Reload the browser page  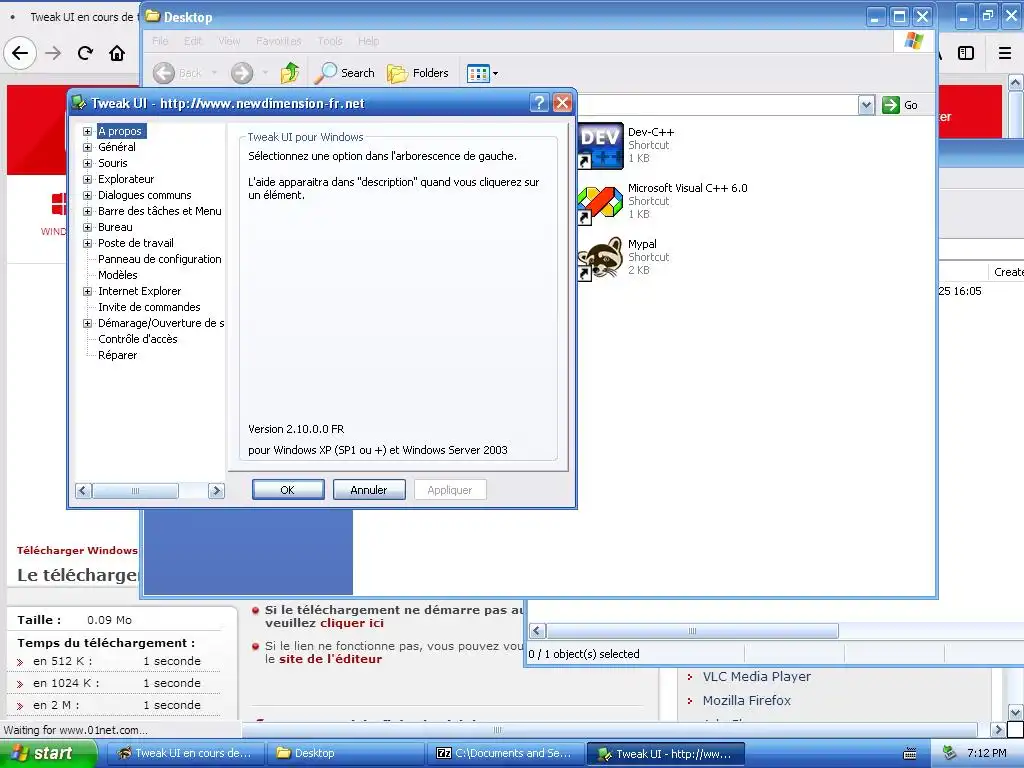pyautogui.click(x=85, y=53)
